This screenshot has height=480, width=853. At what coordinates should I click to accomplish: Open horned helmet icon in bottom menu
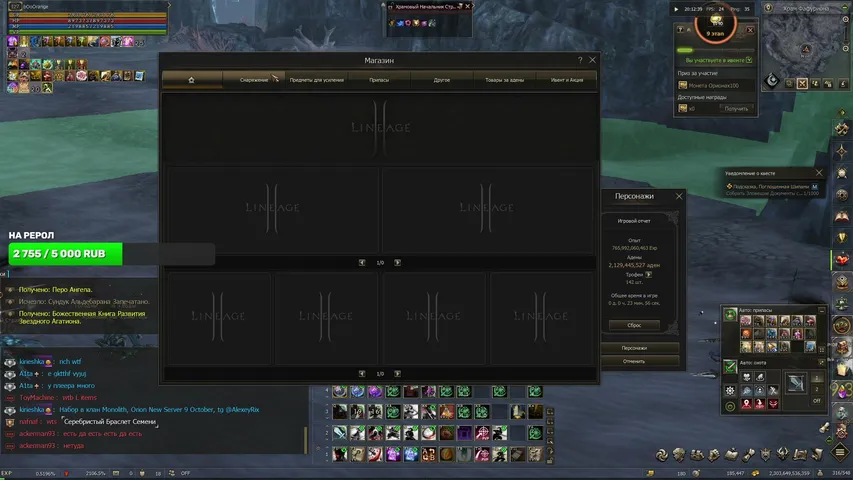tap(783, 455)
